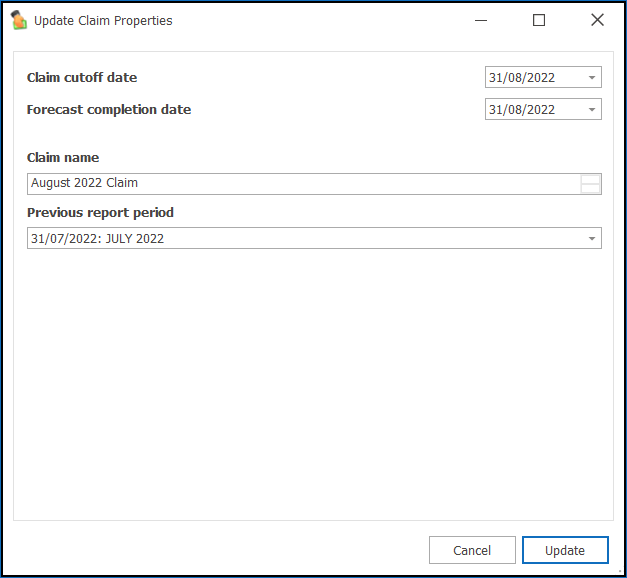
Task: Select the day in Forecast completion date
Action: (495, 109)
